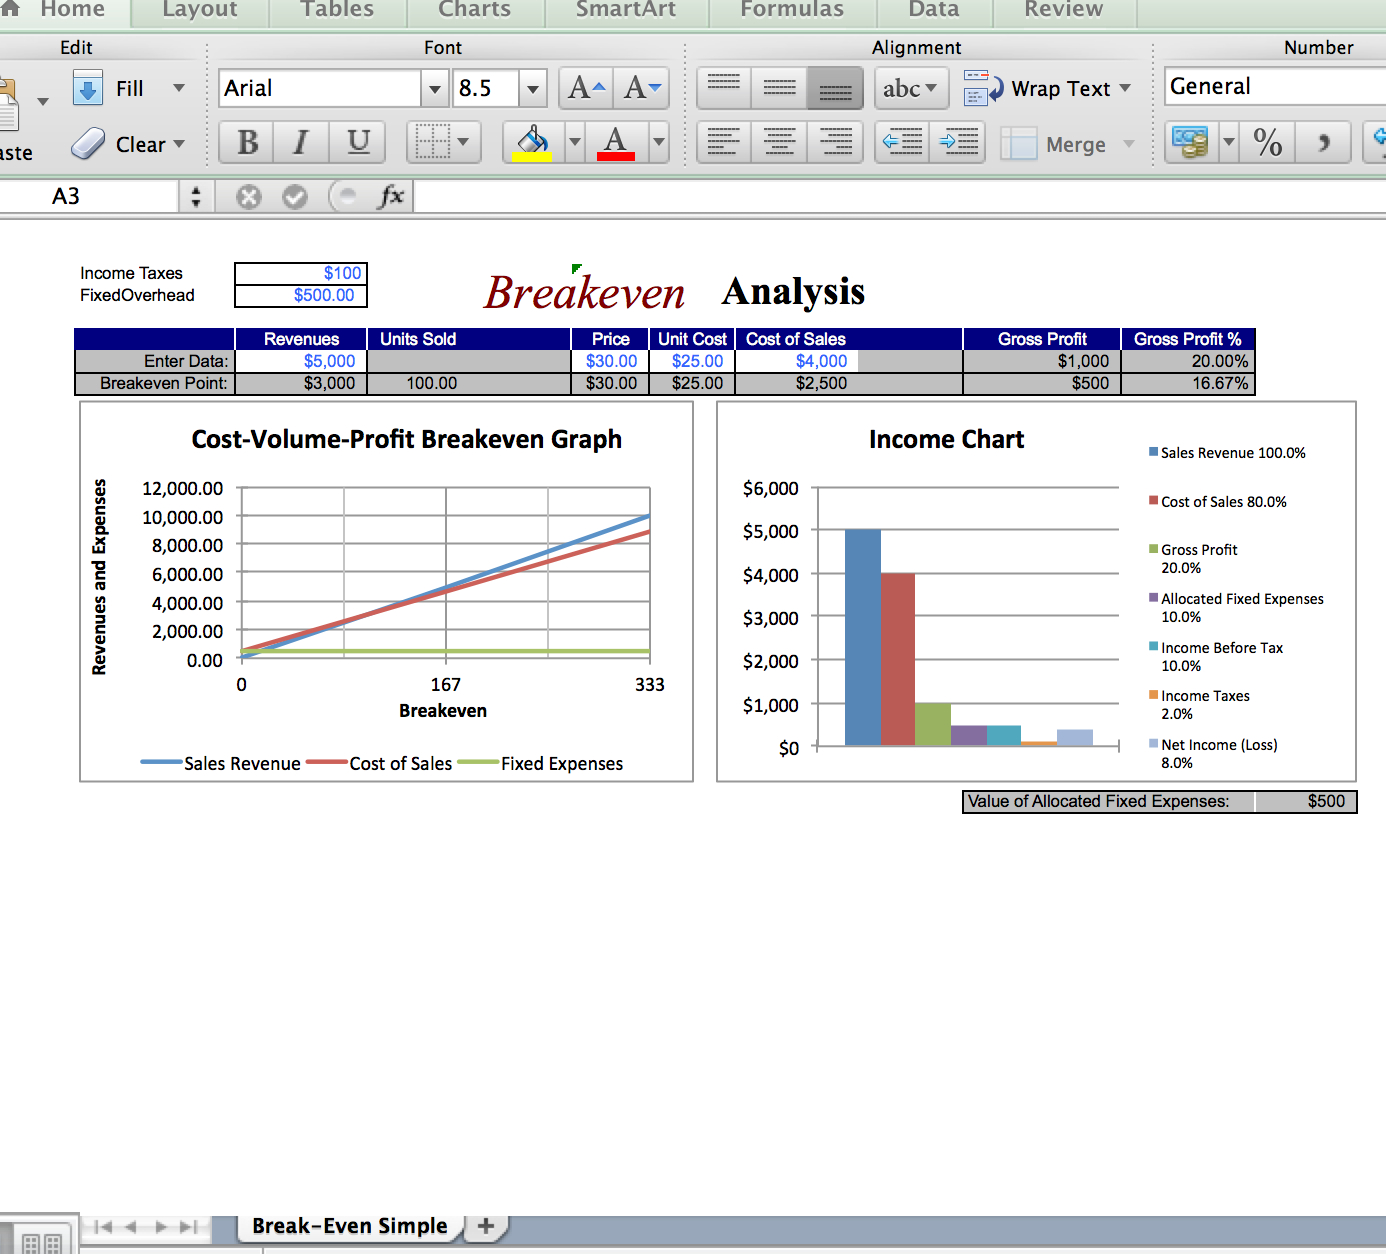Select the Break-Even Simple sheet tab
Screen dimensions: 1386x1254
(x=349, y=1226)
